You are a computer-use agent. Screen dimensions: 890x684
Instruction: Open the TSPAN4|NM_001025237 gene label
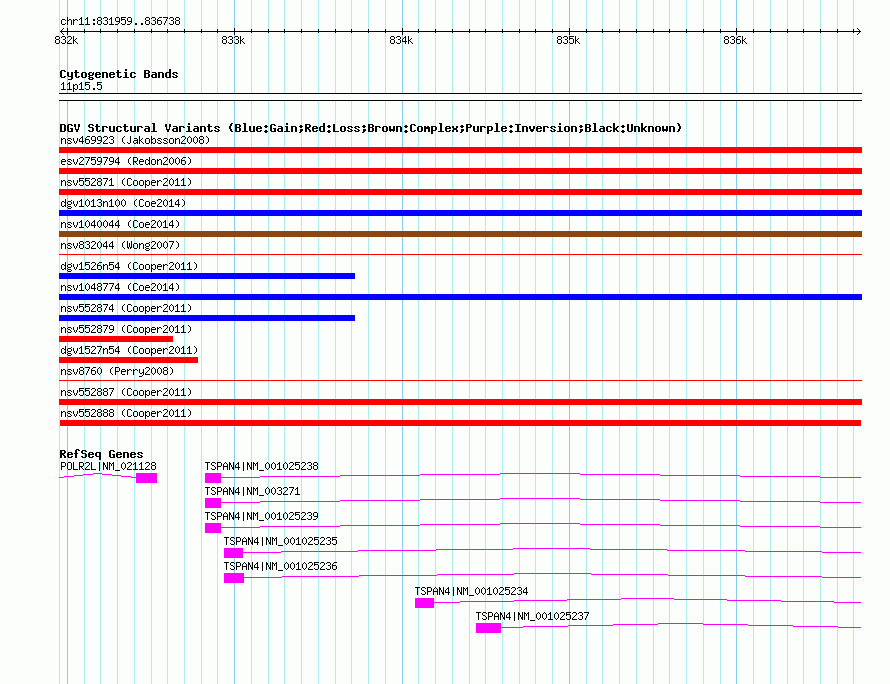[x=532, y=616]
